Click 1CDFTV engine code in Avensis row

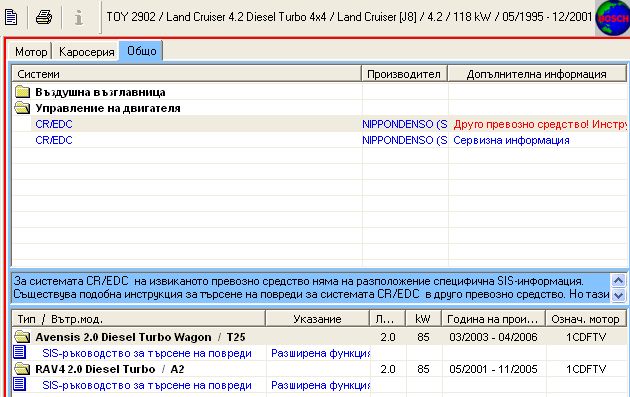[x=586, y=337]
